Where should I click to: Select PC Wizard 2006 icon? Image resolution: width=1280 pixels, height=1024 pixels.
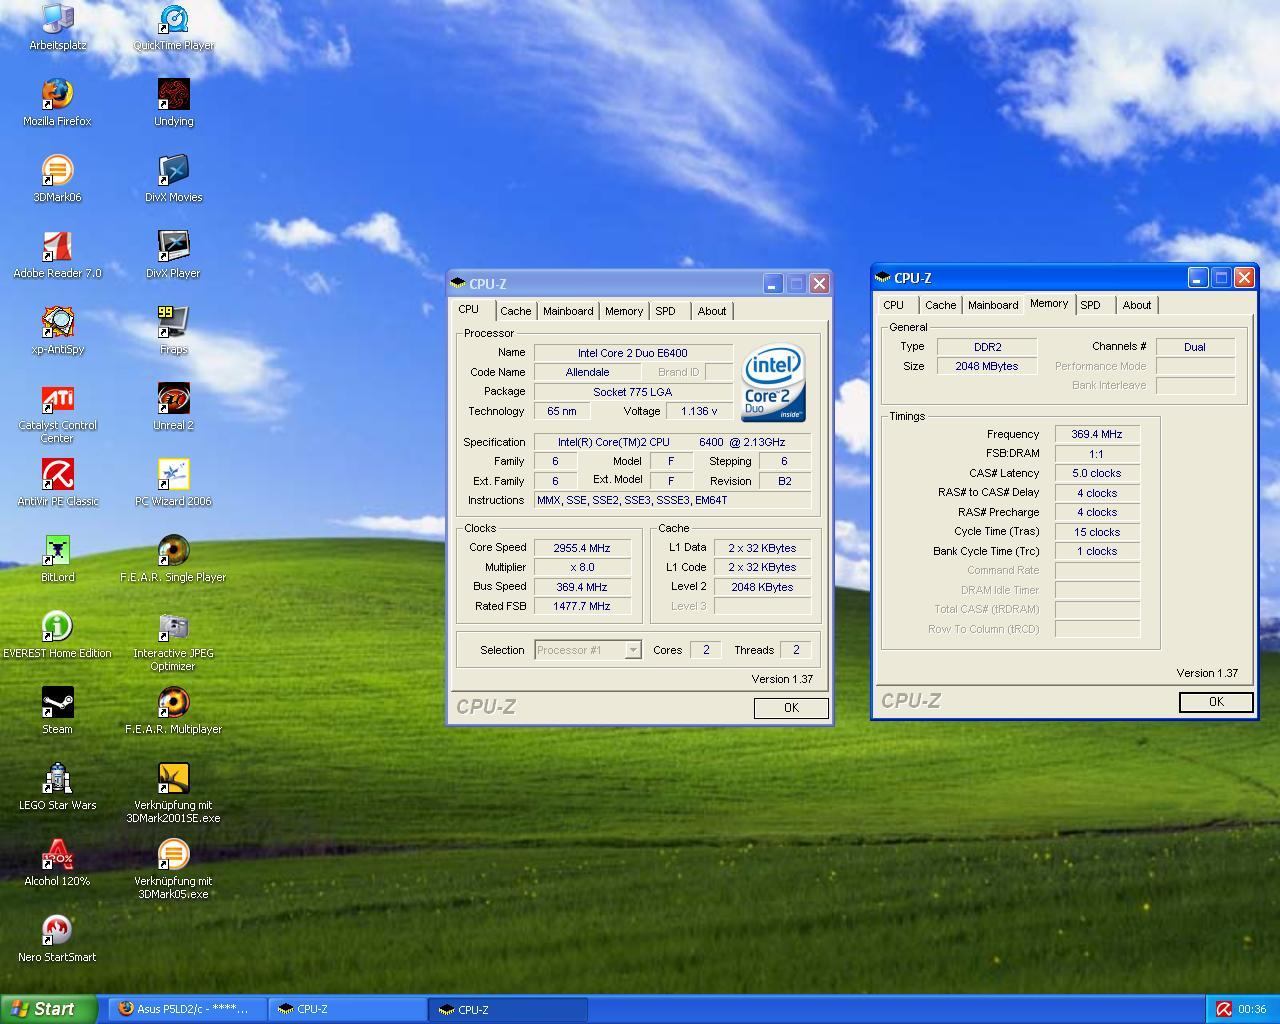(173, 475)
